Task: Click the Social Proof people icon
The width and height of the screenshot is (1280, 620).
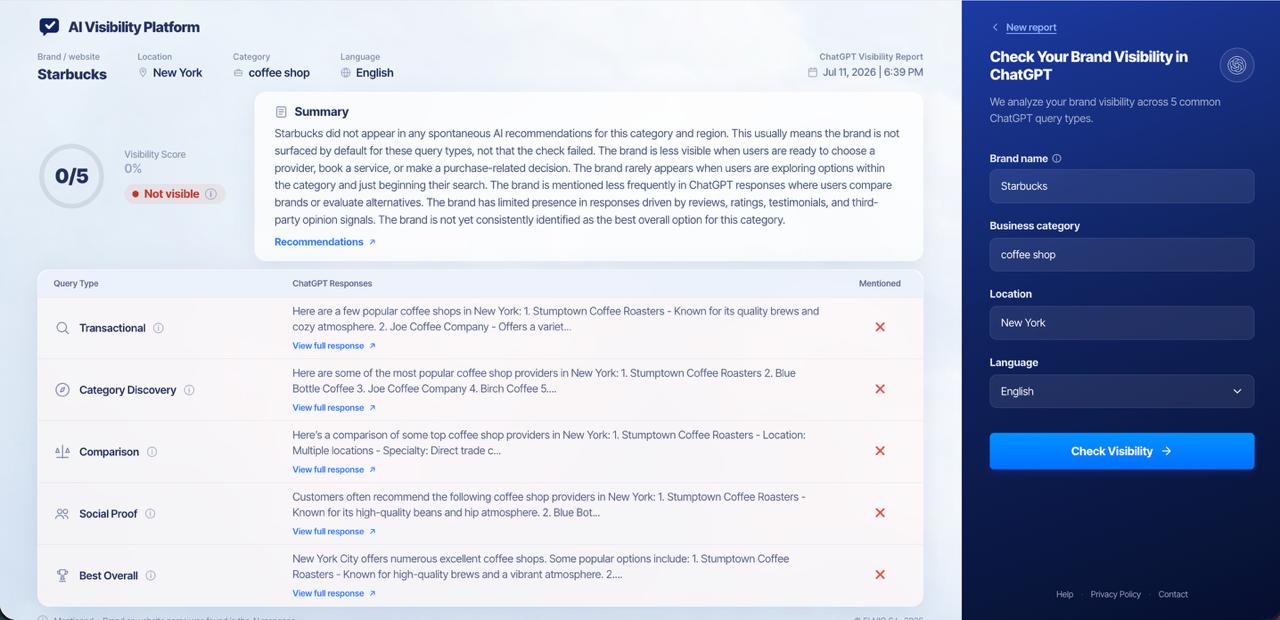Action: (62, 514)
